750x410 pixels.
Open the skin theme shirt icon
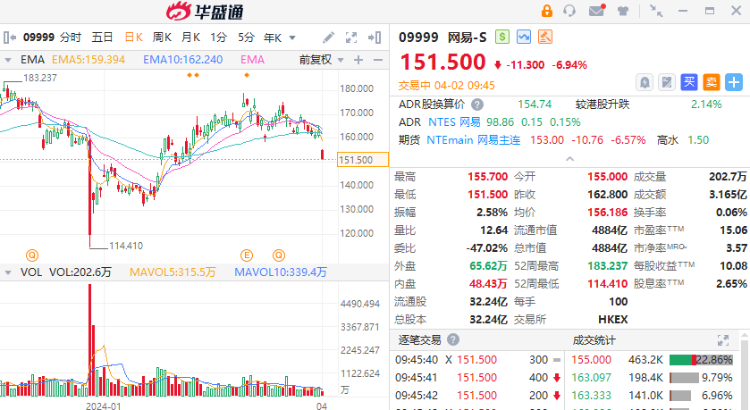coord(623,11)
